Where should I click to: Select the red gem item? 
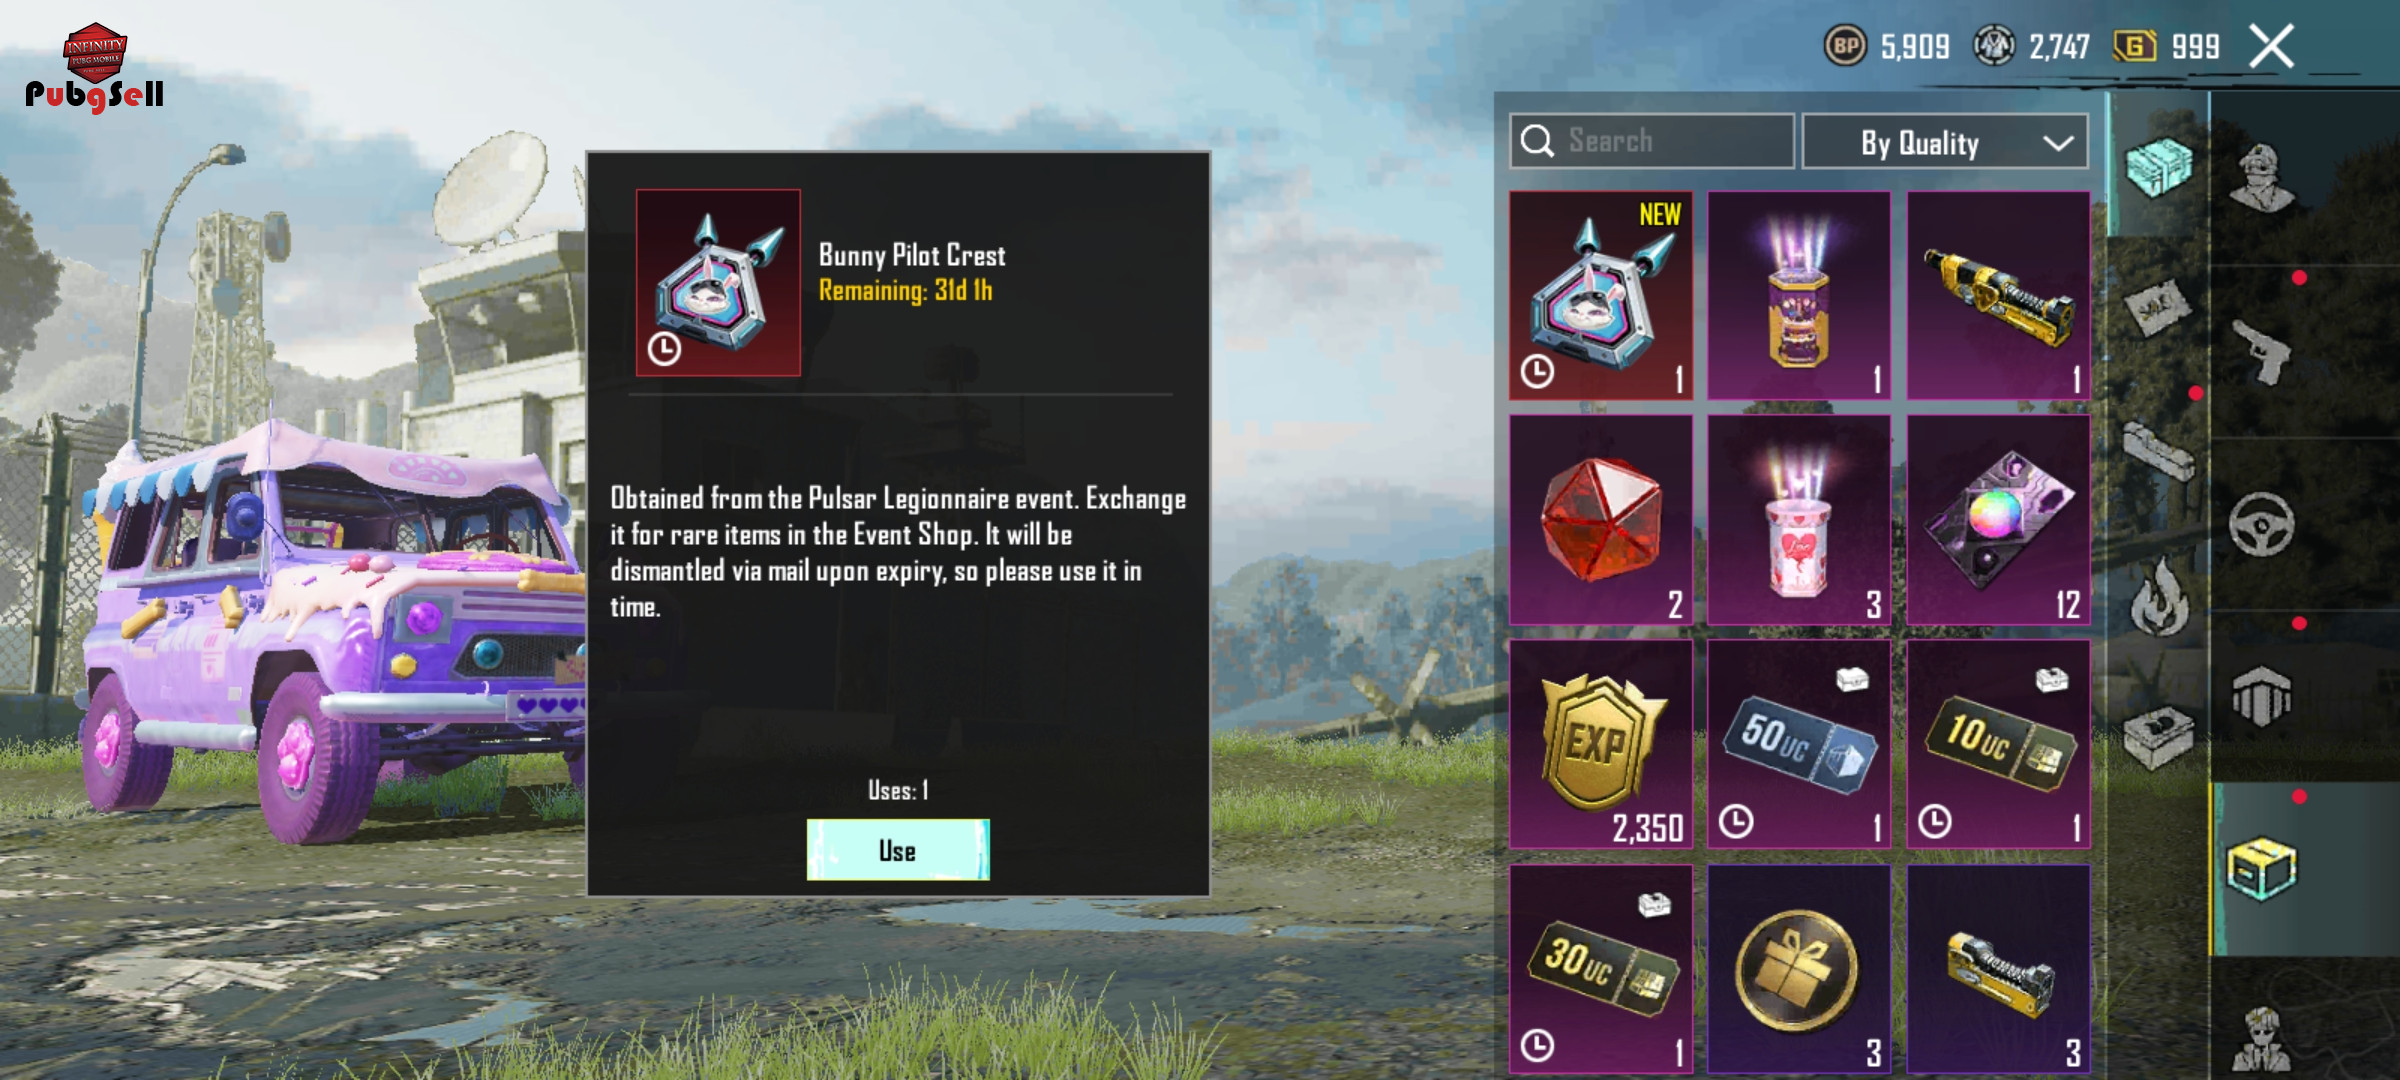1601,520
